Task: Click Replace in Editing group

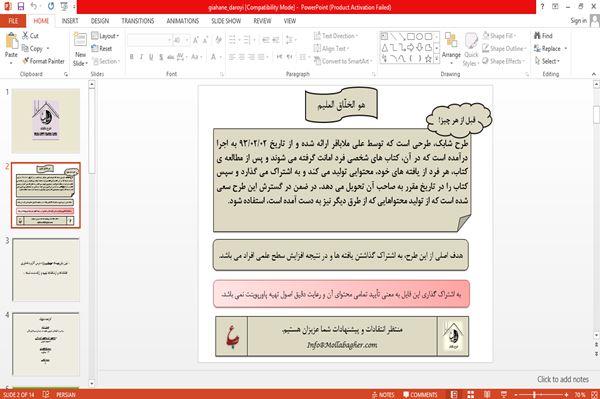Action: pos(550,49)
